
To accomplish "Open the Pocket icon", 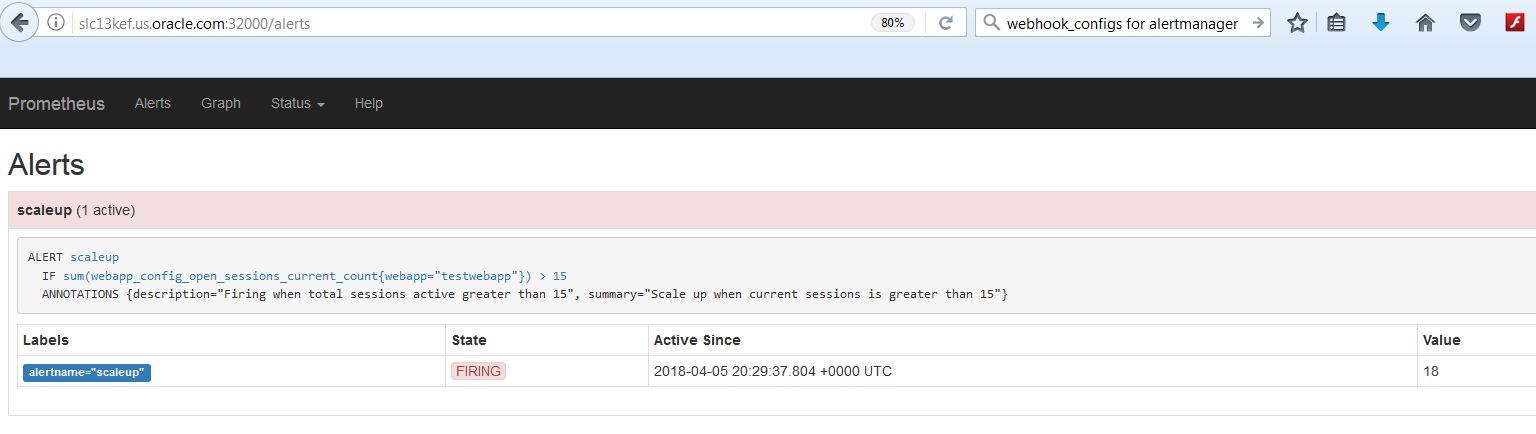I will click(x=1470, y=23).
